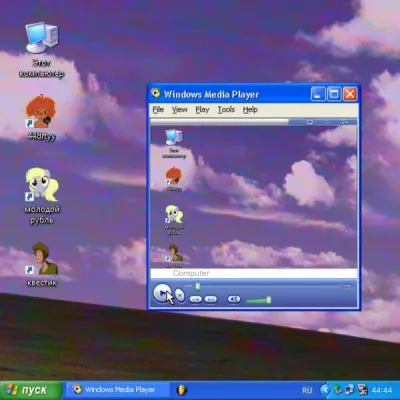Open the File menu

158,110
